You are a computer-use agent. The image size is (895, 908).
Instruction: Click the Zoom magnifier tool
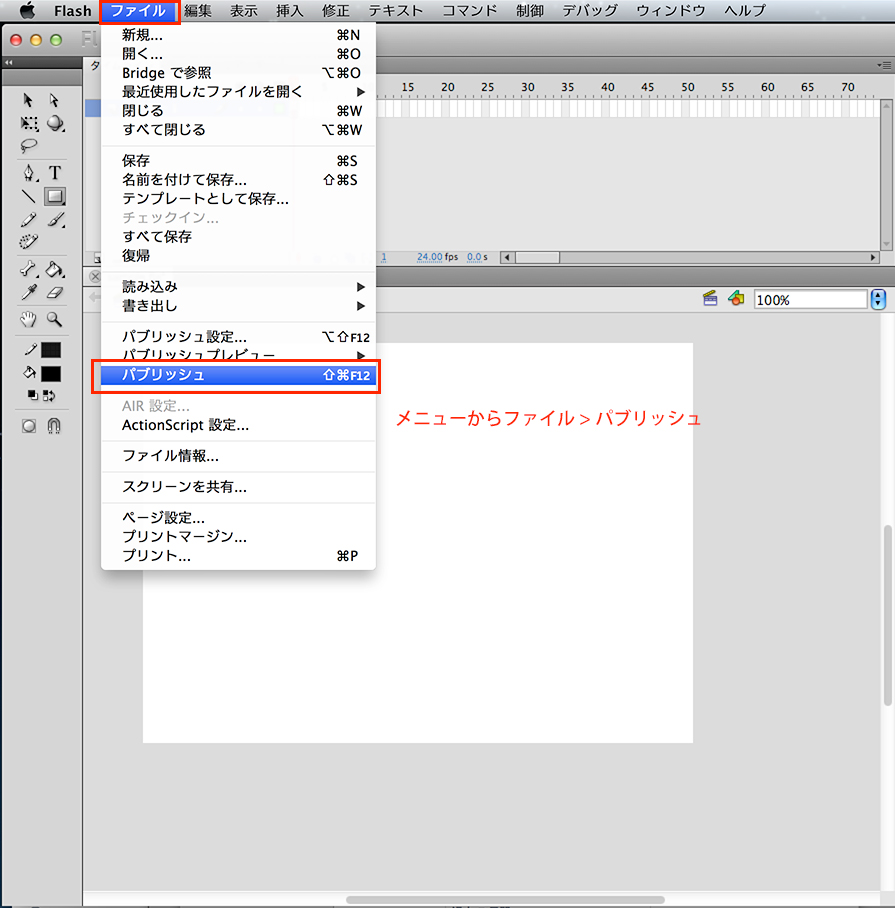[55, 319]
